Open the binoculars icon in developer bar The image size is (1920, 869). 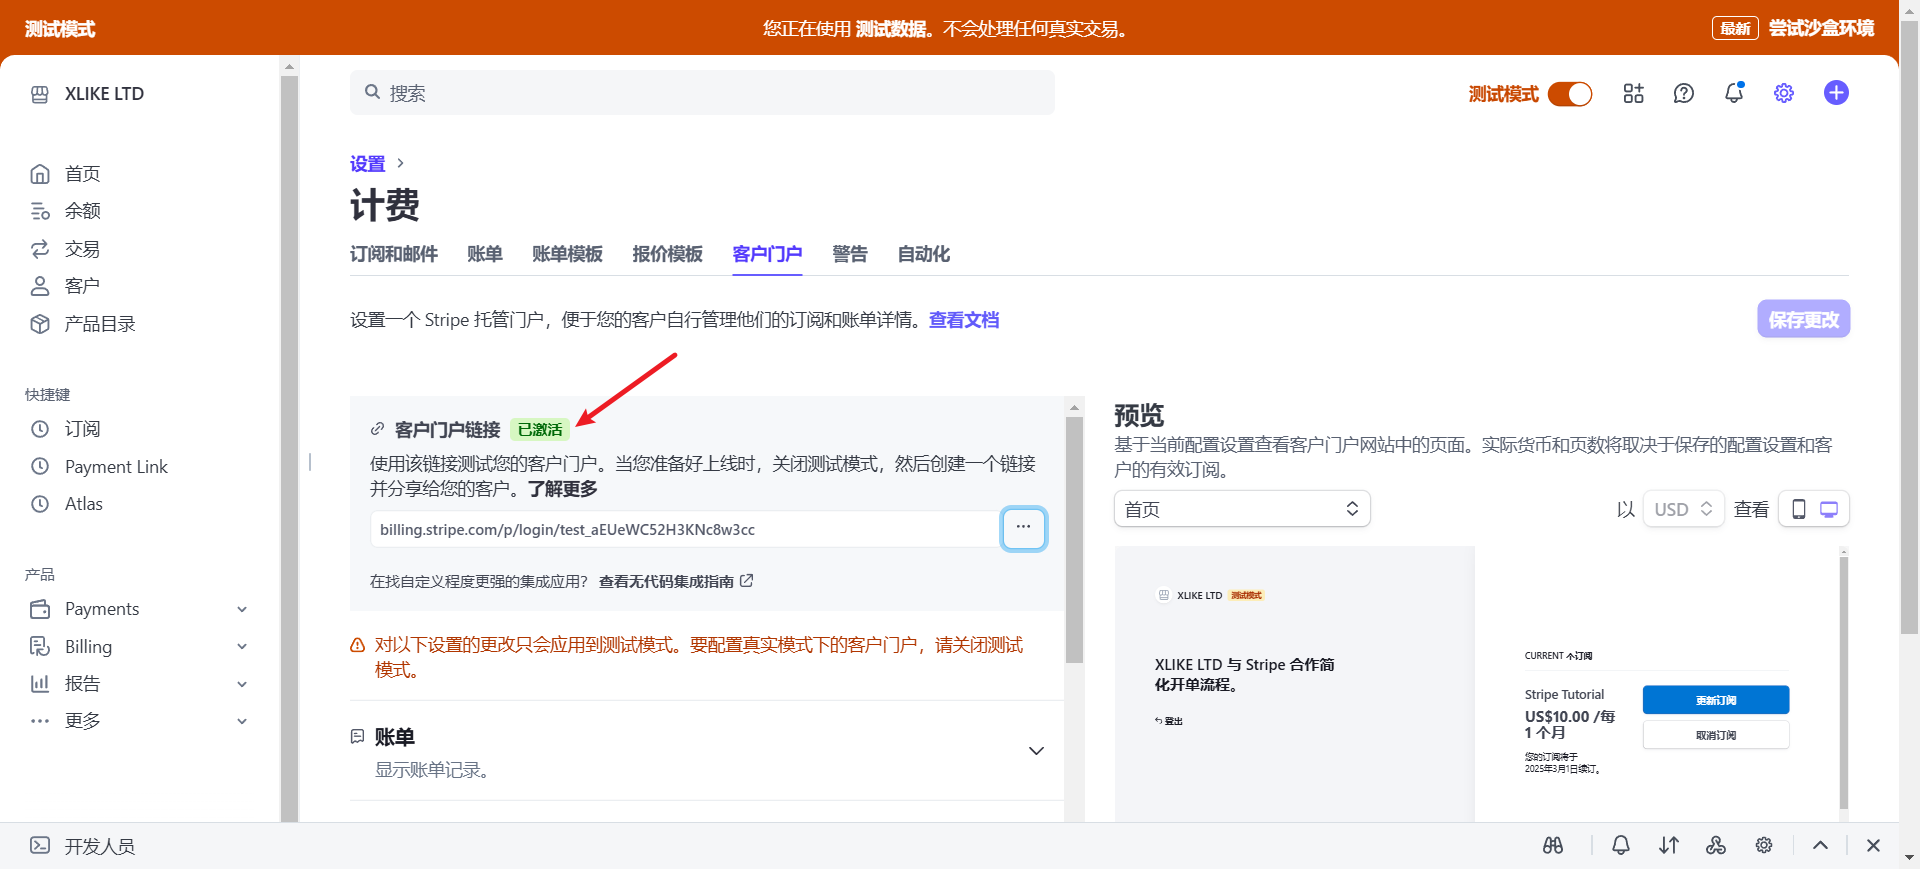point(1553,845)
